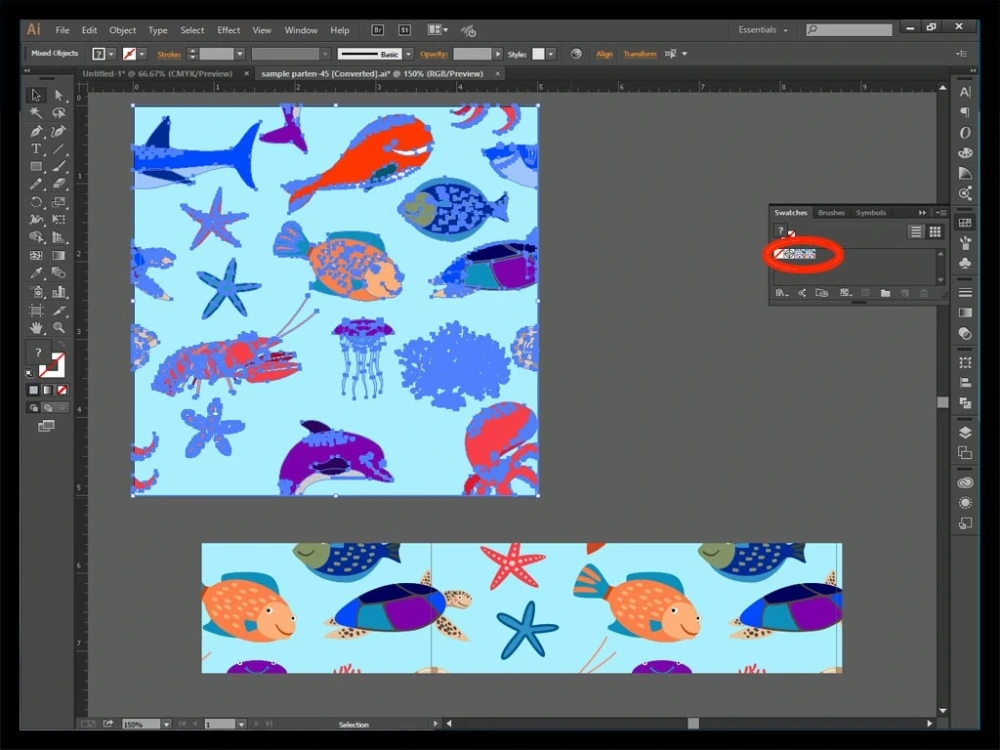This screenshot has width=1000, height=750.
Task: Open Bridge via the Br icon
Action: click(x=378, y=30)
